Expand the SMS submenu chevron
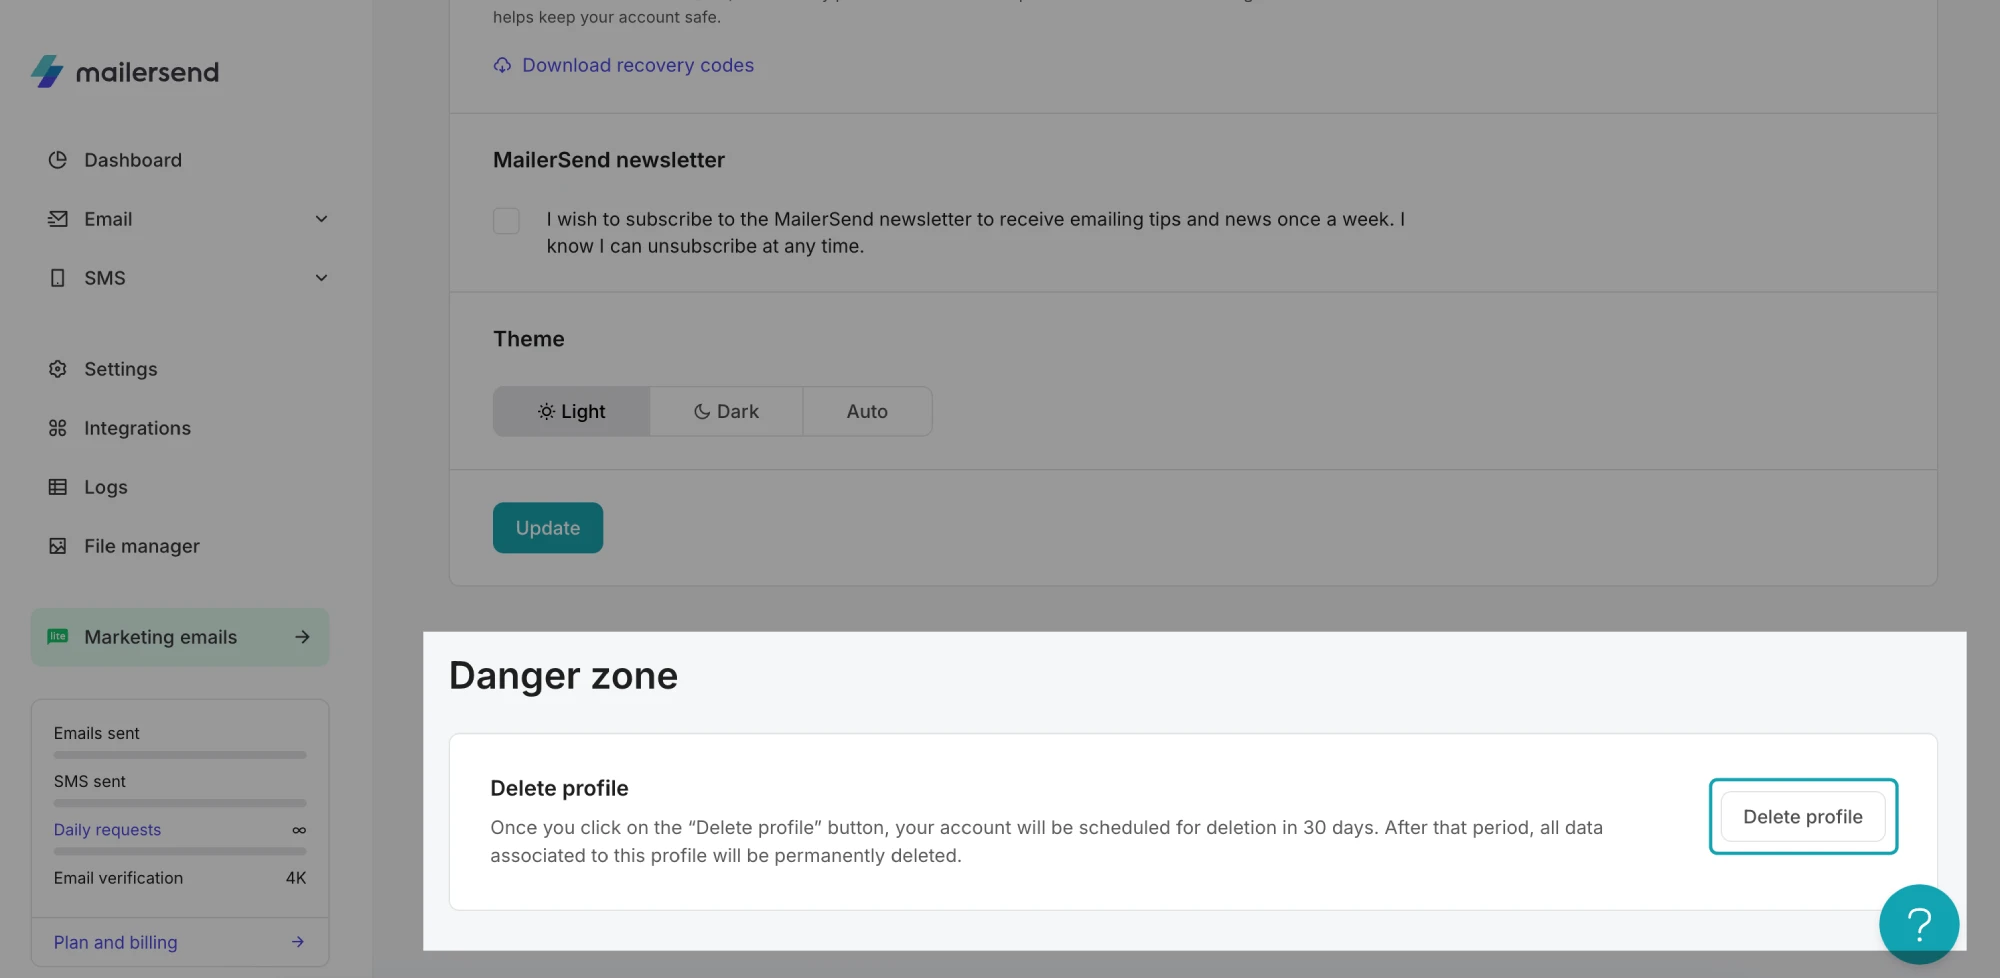Viewport: 2000px width, 978px height. 321,278
